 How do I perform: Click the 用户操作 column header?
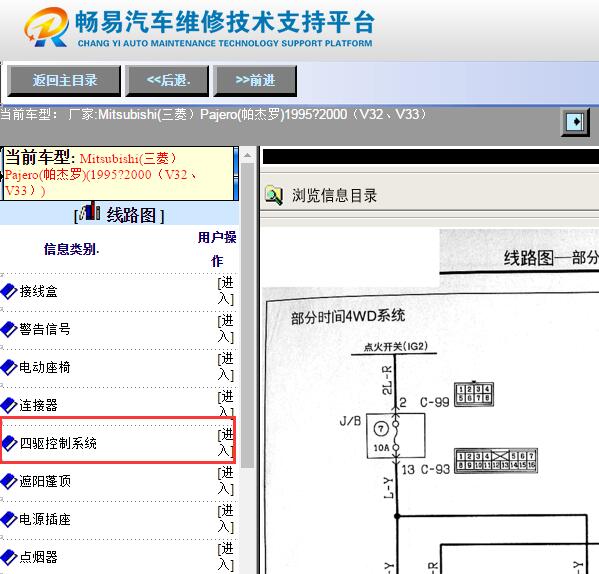pos(217,249)
